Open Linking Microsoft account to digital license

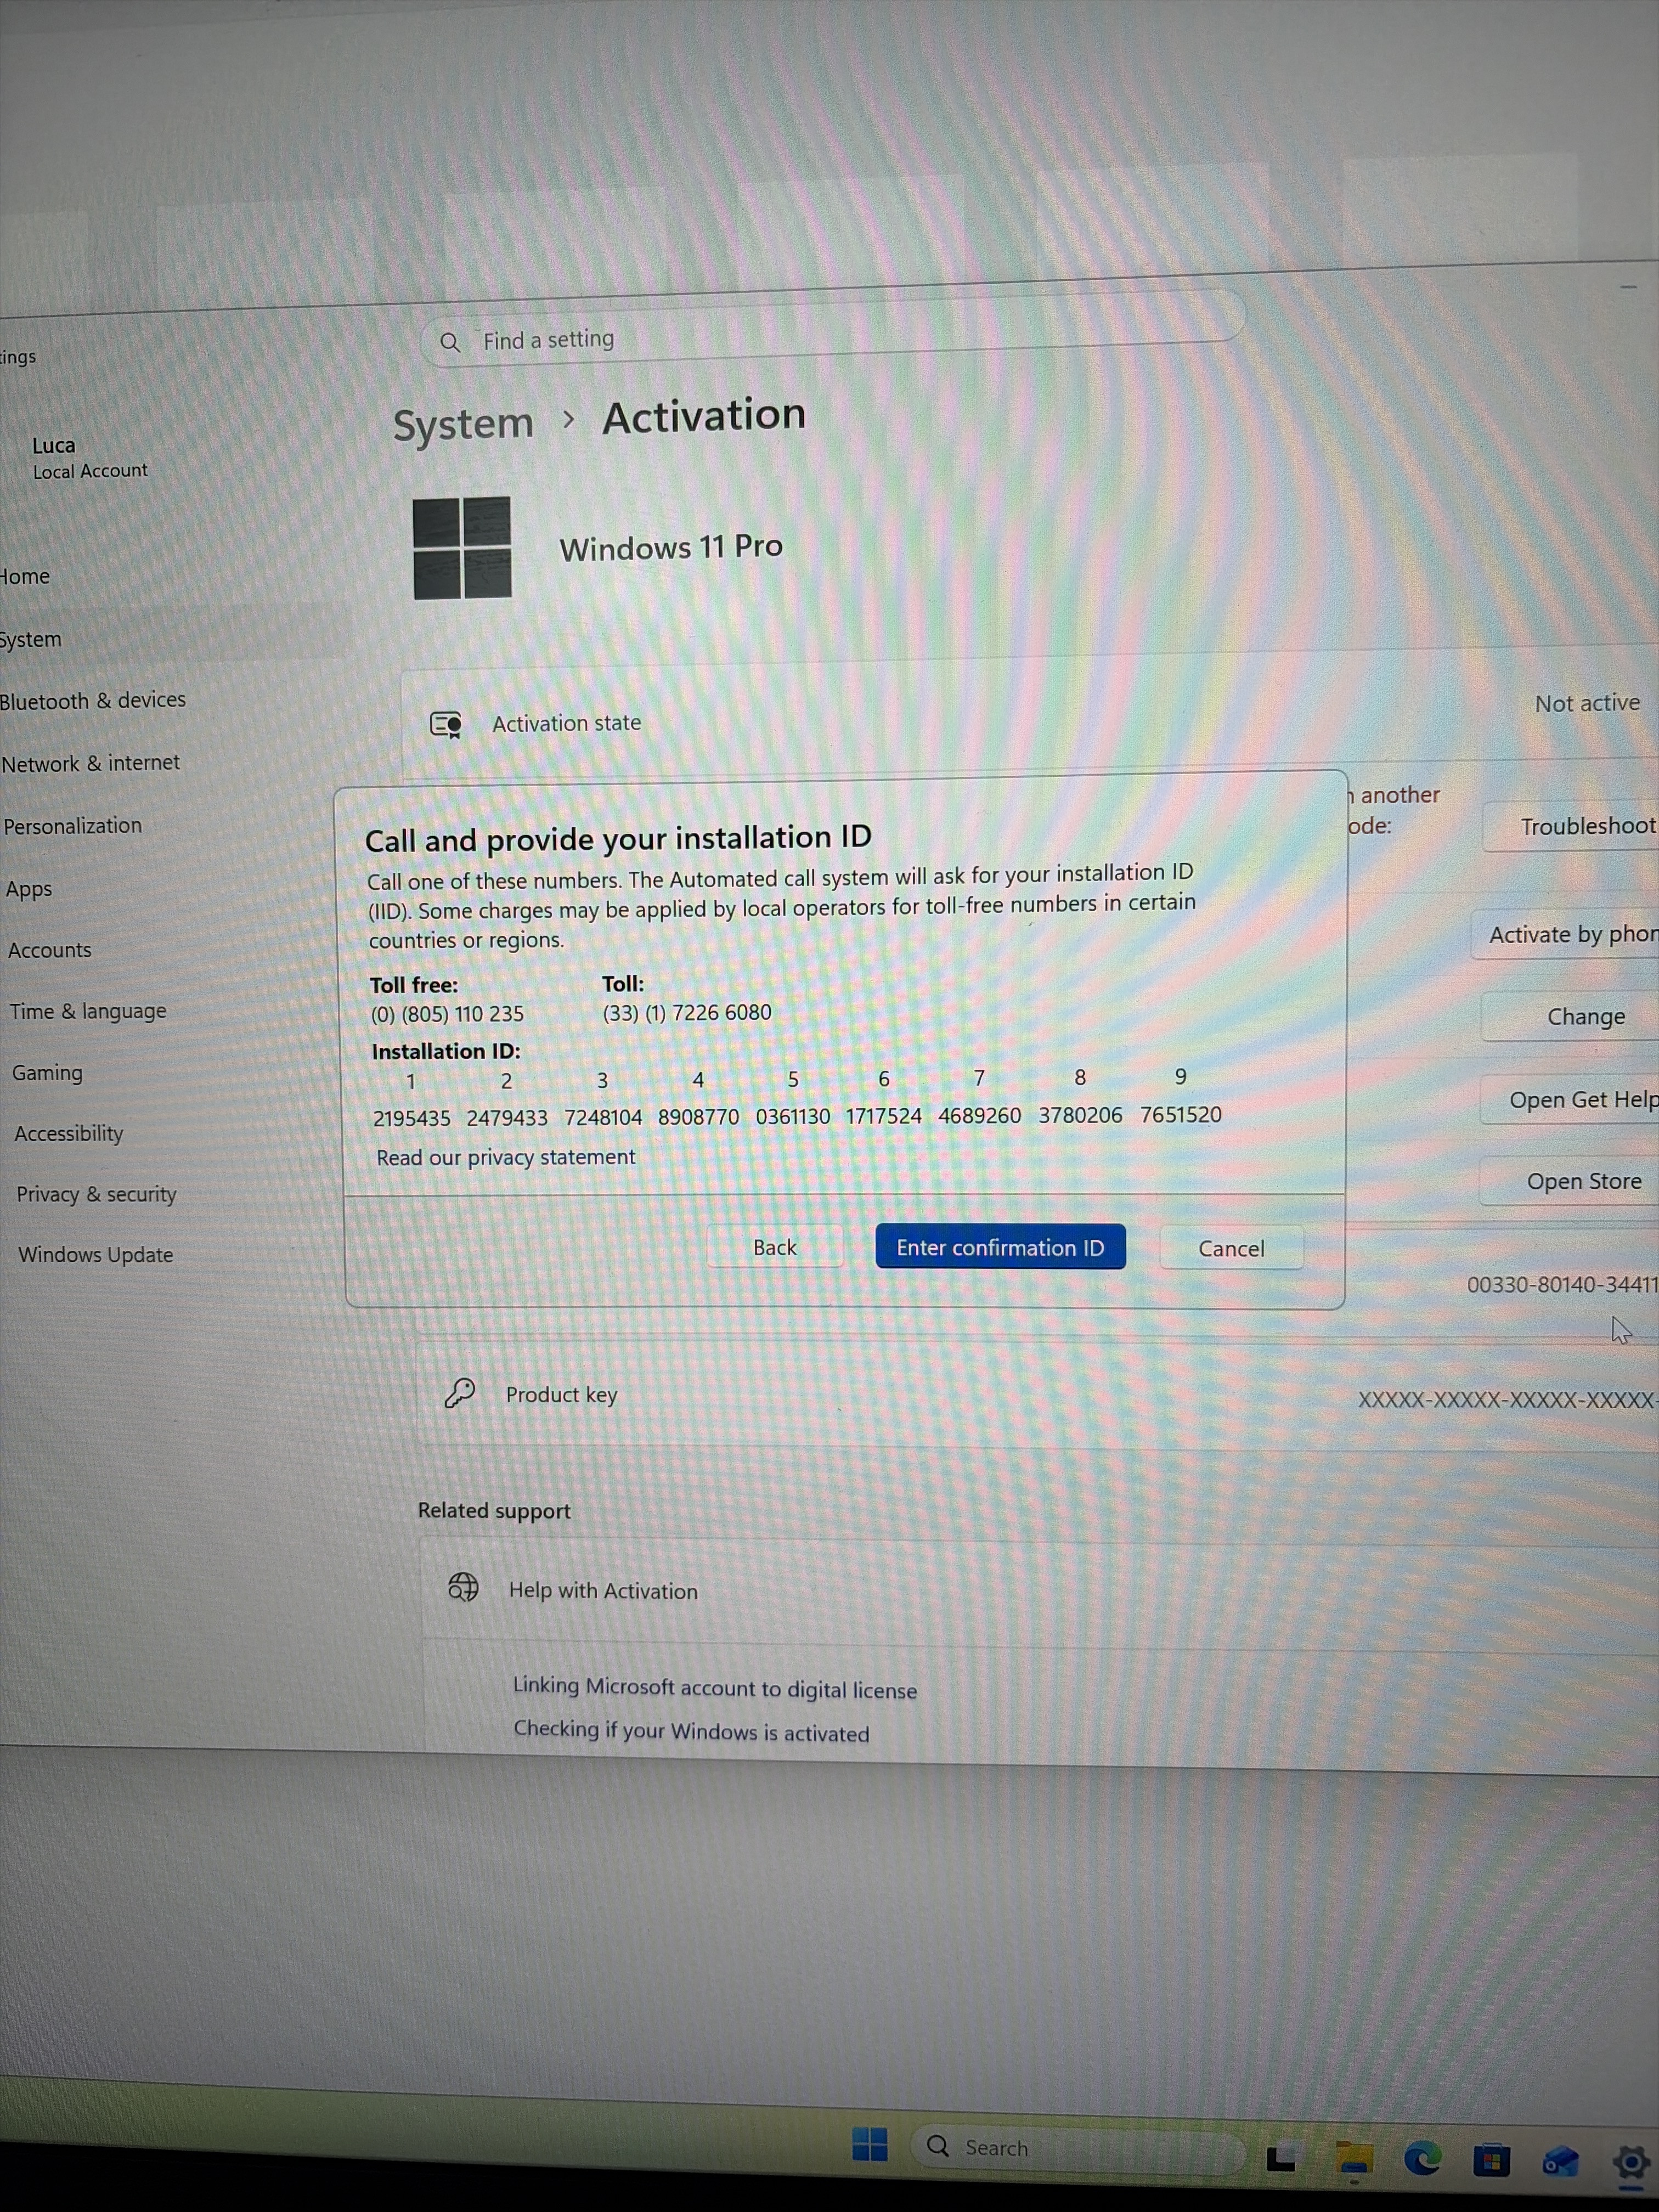(x=715, y=1688)
